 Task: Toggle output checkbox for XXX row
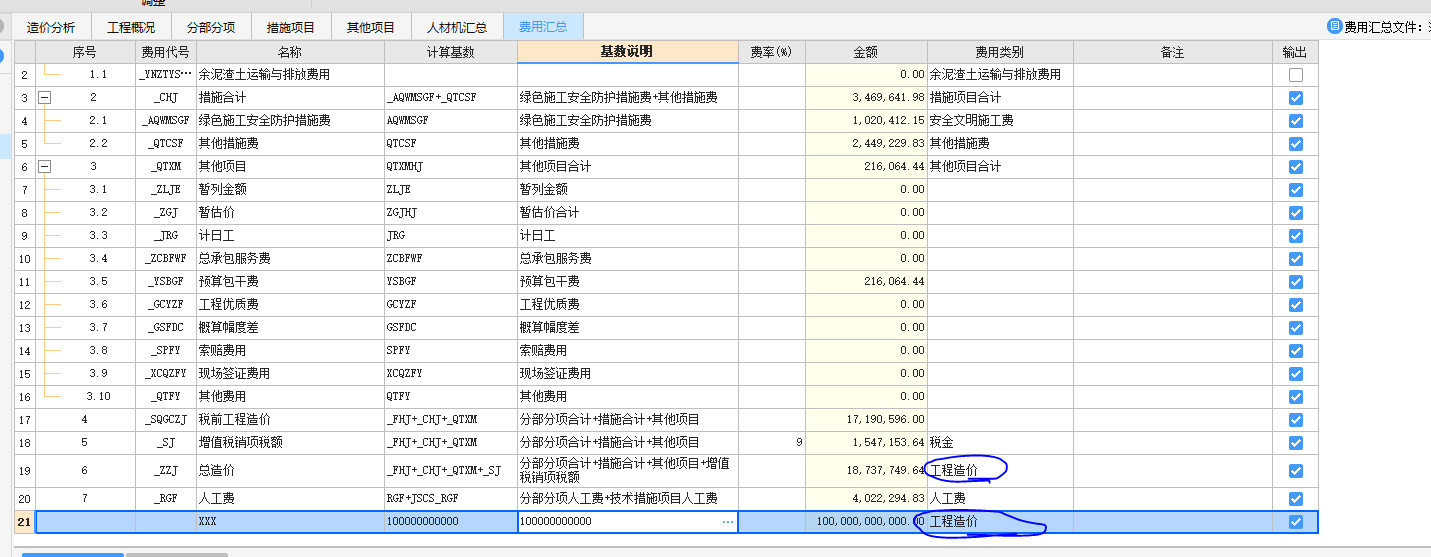click(1296, 522)
